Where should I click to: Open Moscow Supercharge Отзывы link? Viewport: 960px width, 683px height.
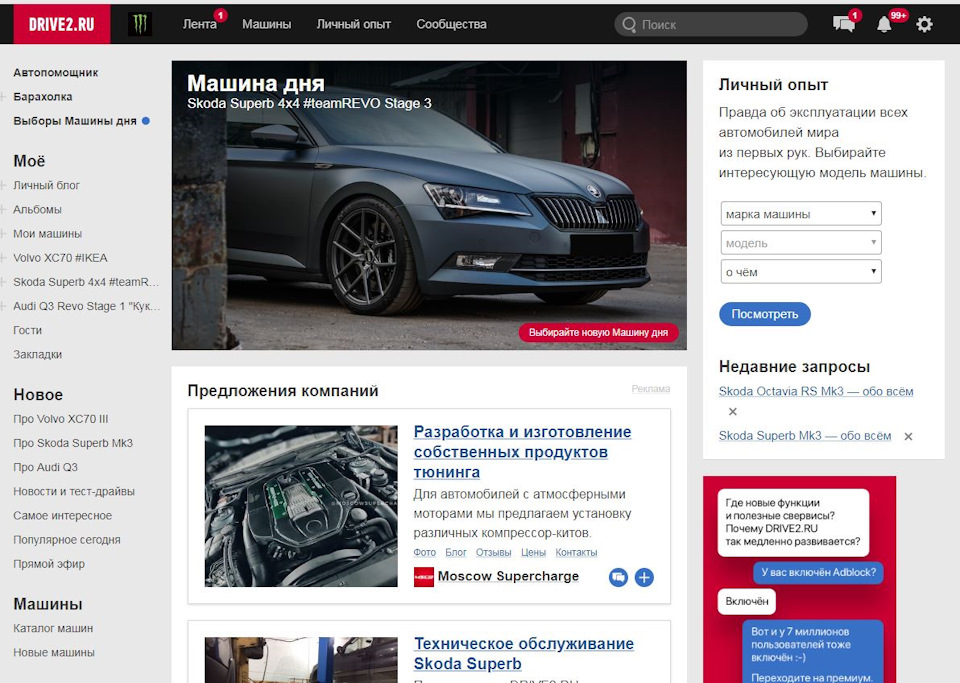pyautogui.click(x=493, y=552)
